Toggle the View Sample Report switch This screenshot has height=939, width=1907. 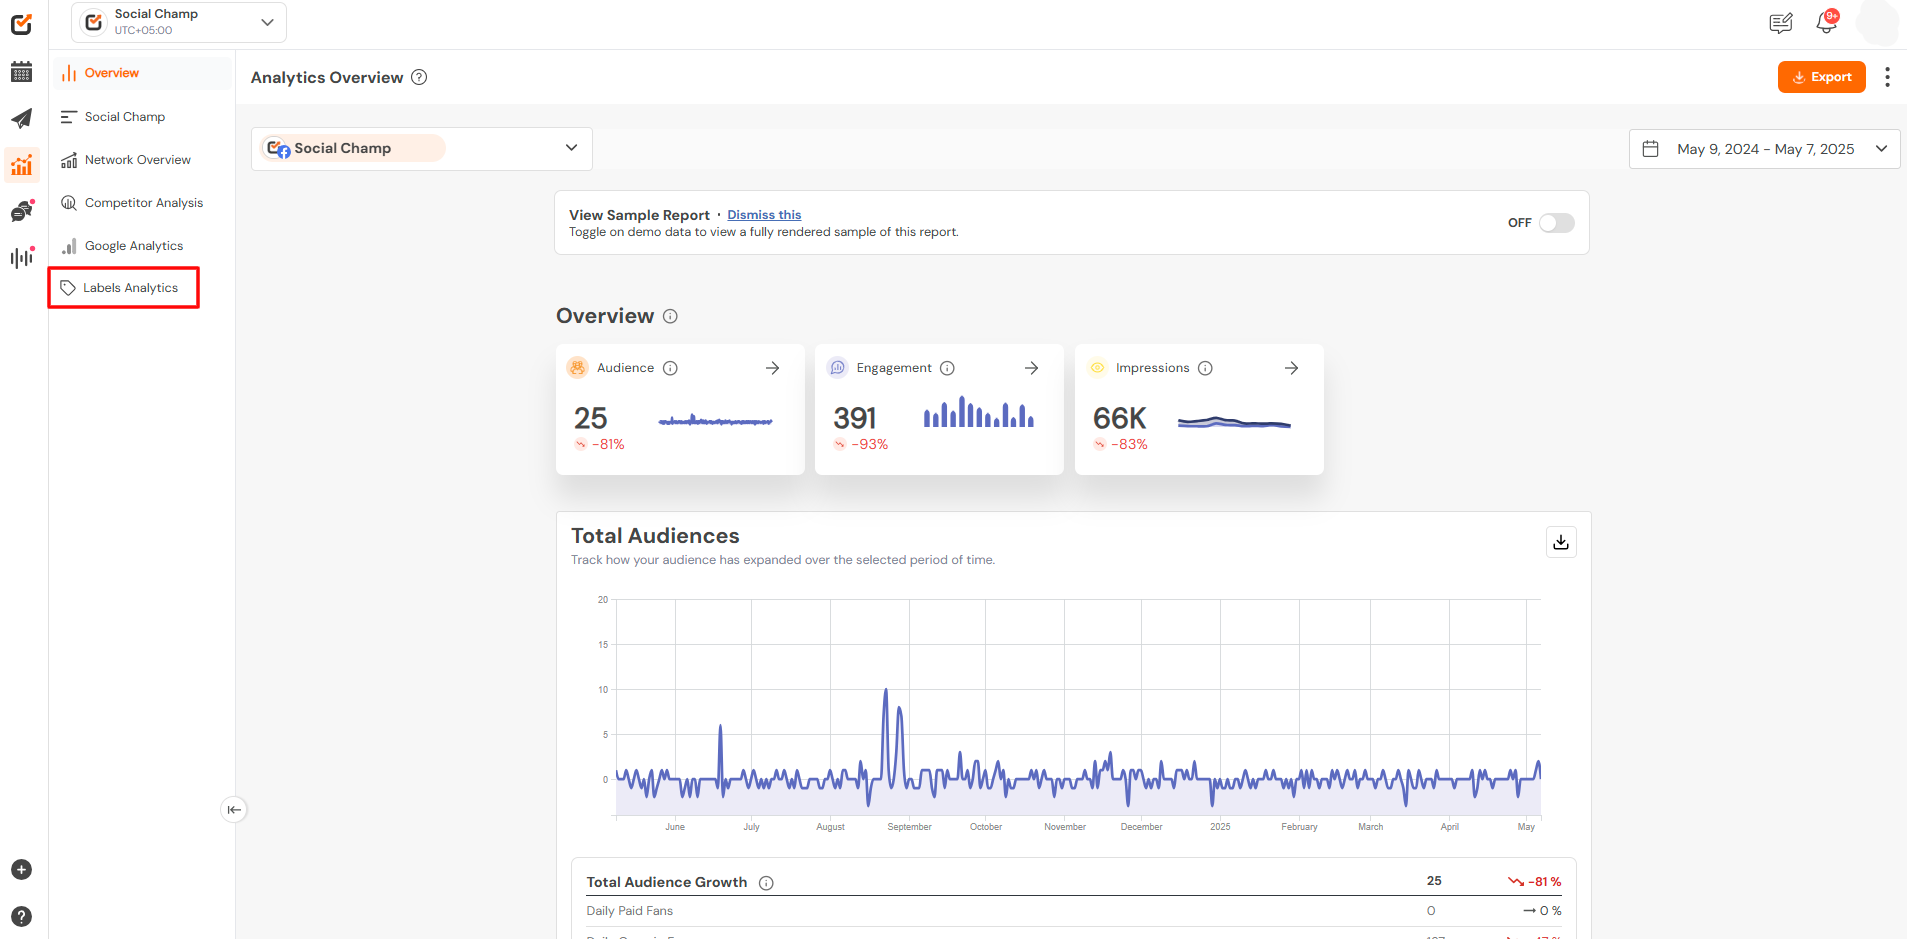coord(1556,223)
